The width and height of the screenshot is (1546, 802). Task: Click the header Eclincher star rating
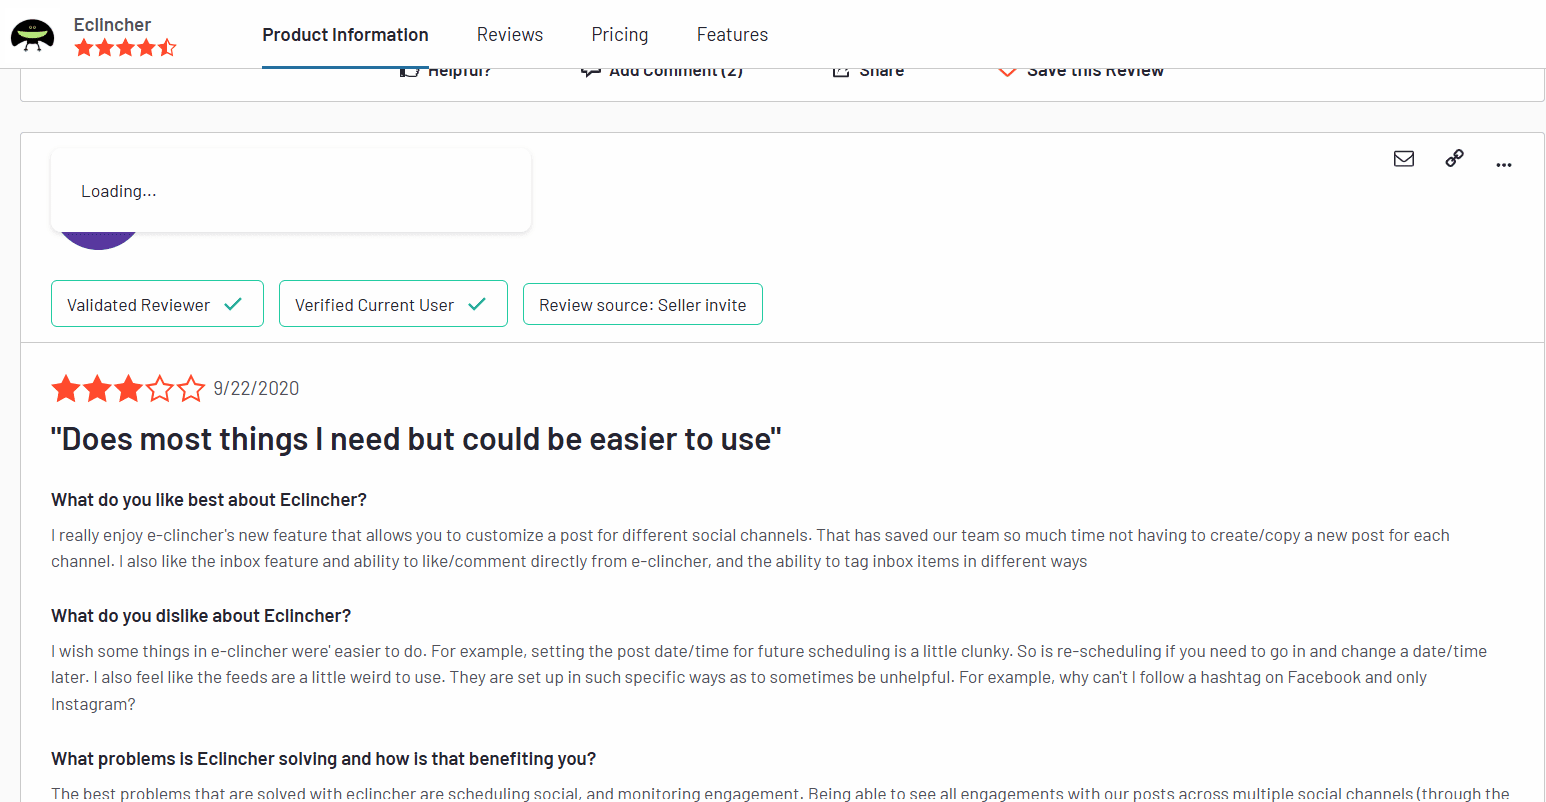pyautogui.click(x=125, y=47)
